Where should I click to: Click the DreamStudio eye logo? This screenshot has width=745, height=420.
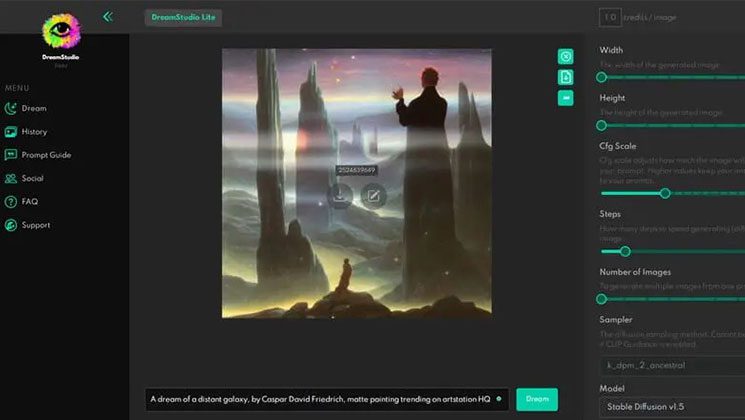tap(61, 31)
